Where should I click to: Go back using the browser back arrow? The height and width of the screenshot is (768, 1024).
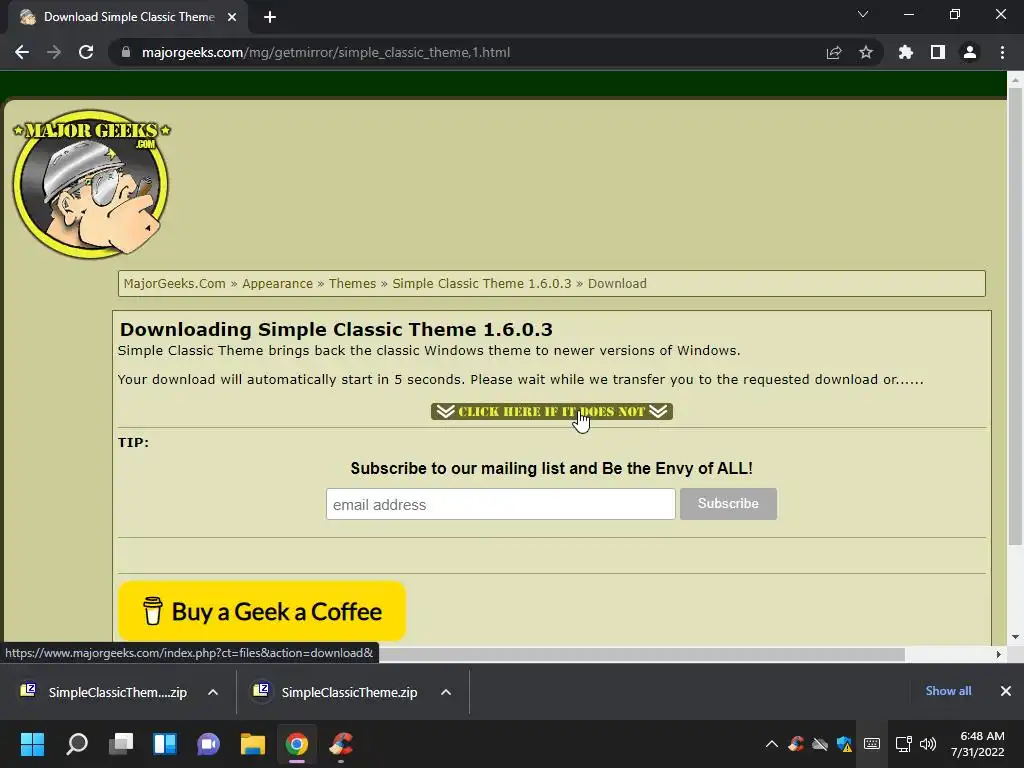click(x=22, y=52)
